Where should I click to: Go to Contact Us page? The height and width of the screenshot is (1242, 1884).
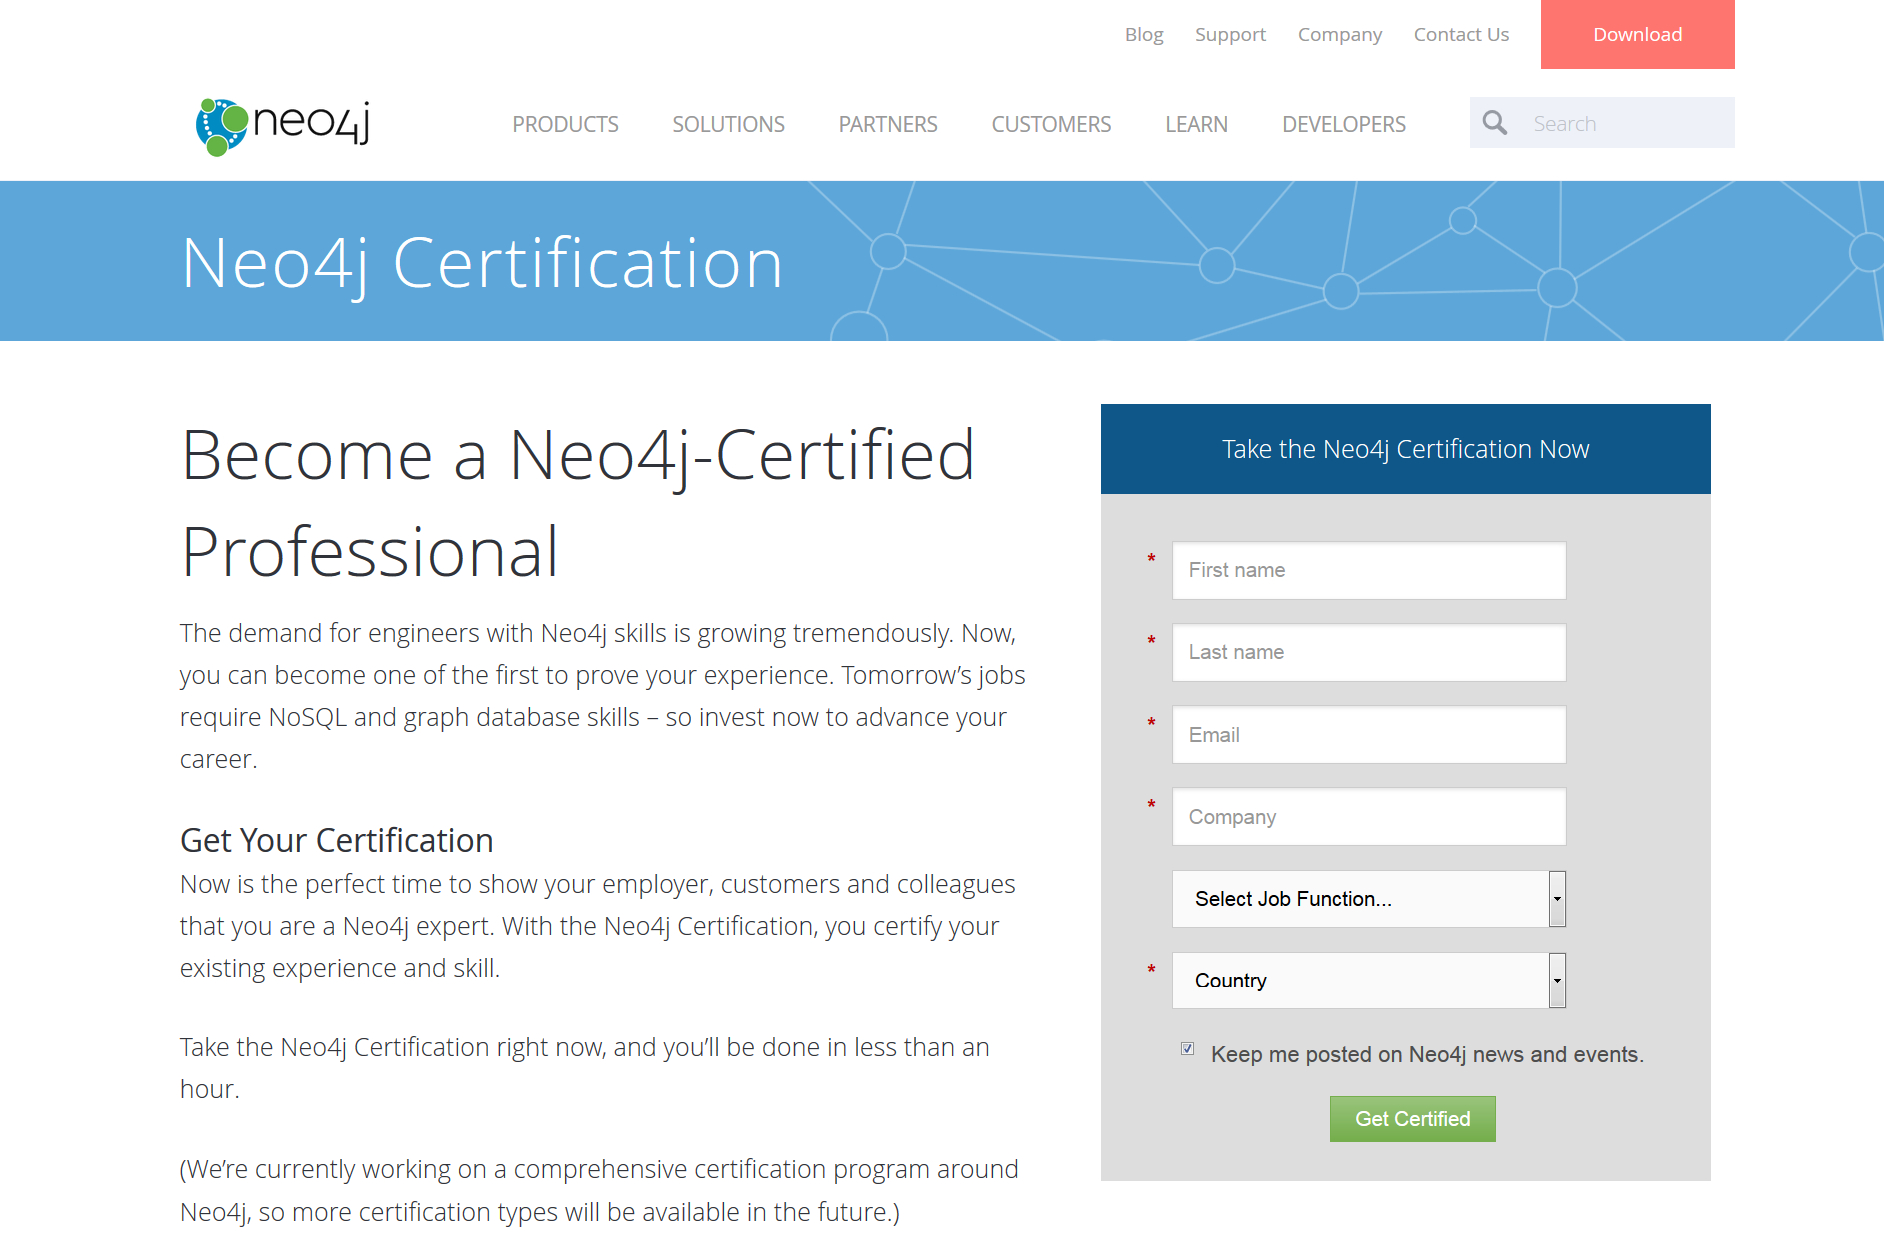(x=1461, y=35)
